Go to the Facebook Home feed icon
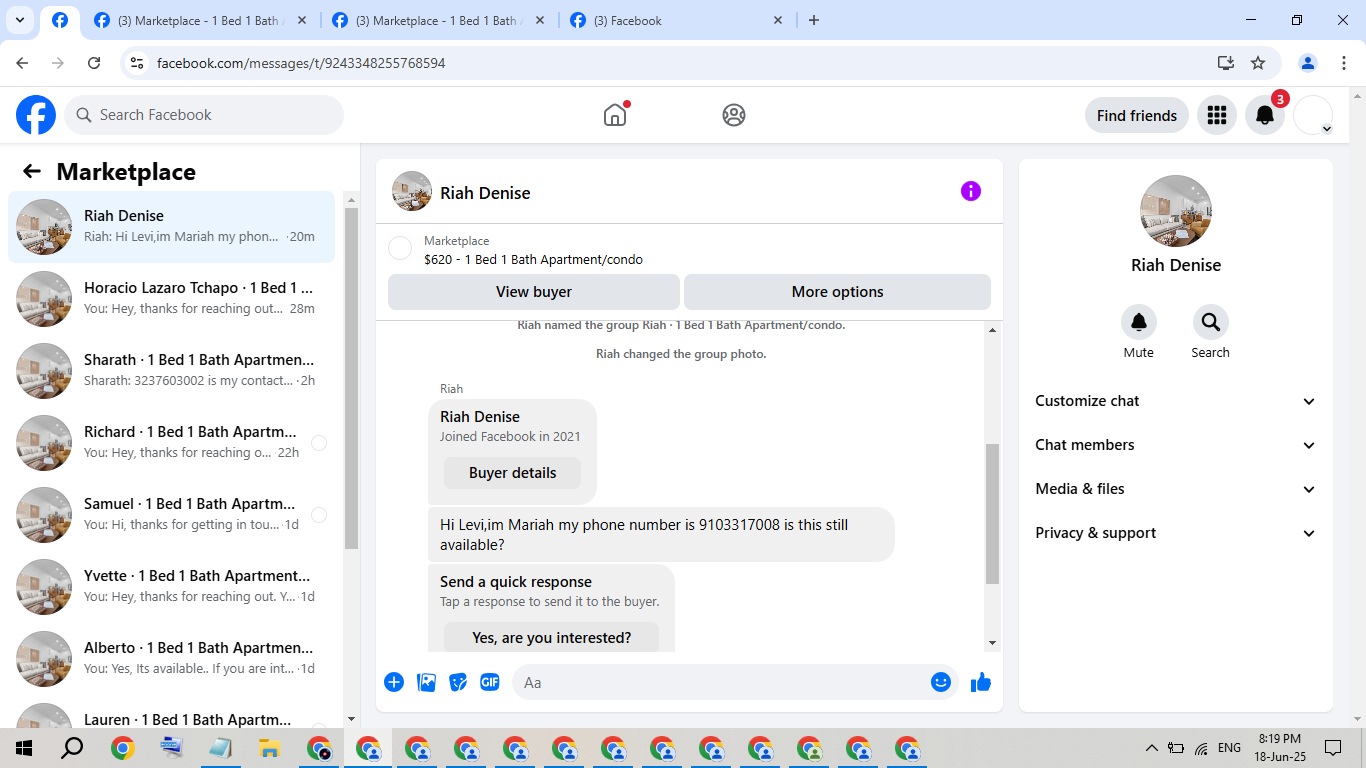 tap(615, 115)
